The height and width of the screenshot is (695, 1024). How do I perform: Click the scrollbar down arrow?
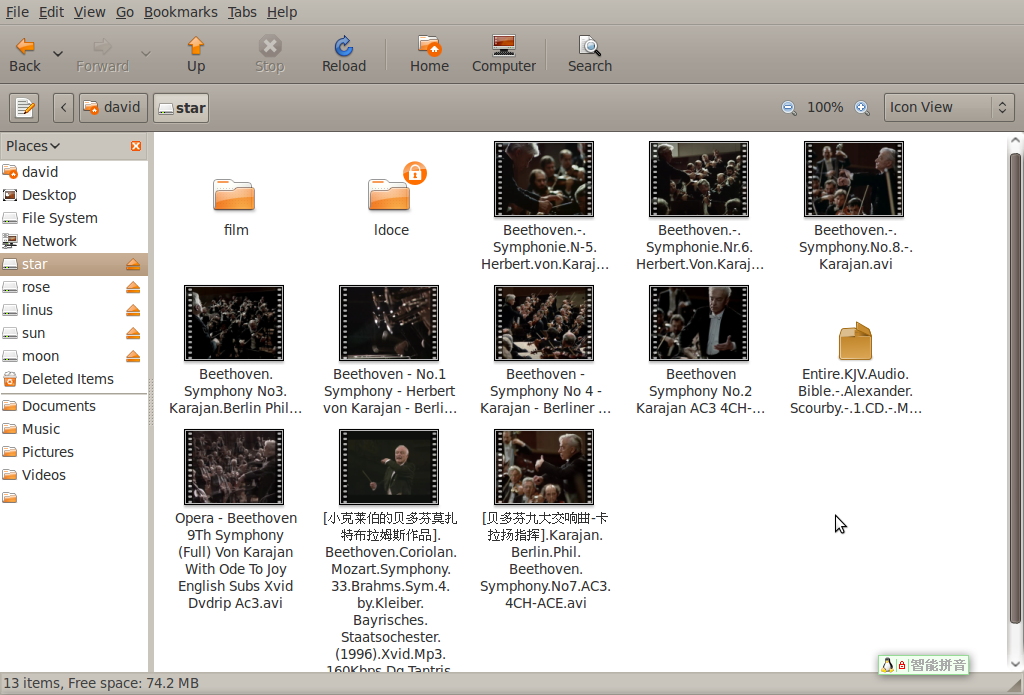pos(1015,664)
